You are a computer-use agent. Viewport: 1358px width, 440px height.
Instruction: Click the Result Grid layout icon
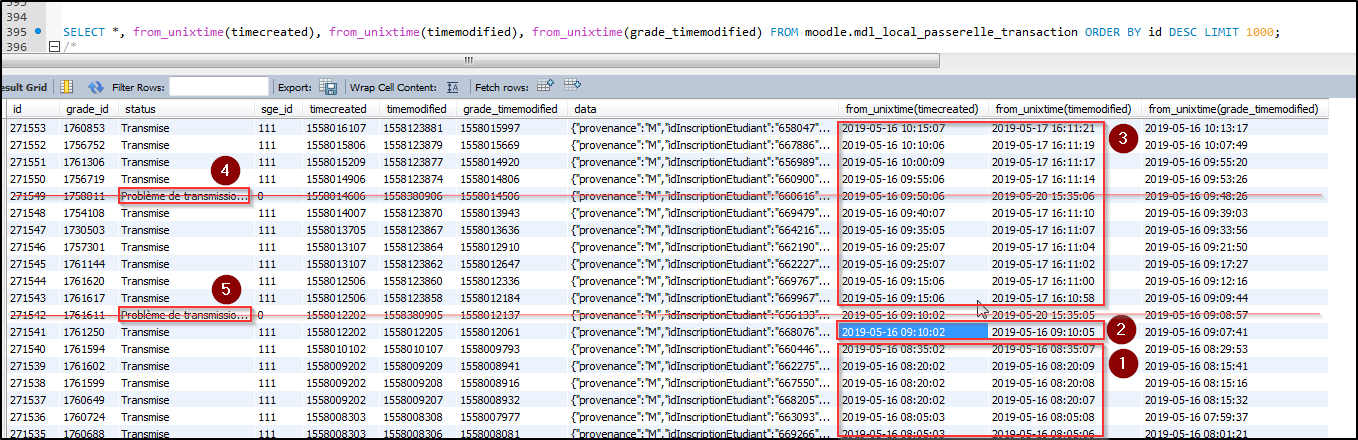[66, 87]
